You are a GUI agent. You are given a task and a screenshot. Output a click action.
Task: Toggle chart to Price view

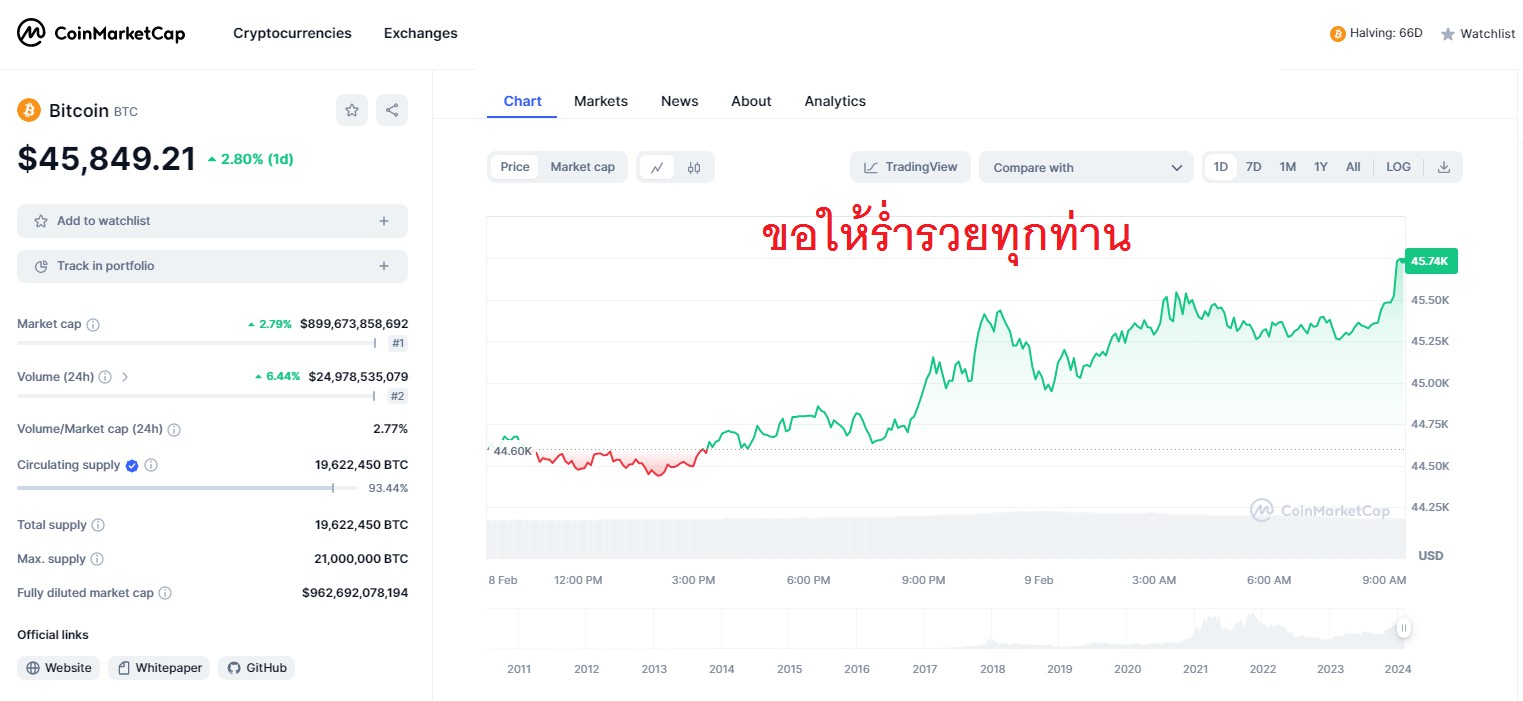click(515, 167)
